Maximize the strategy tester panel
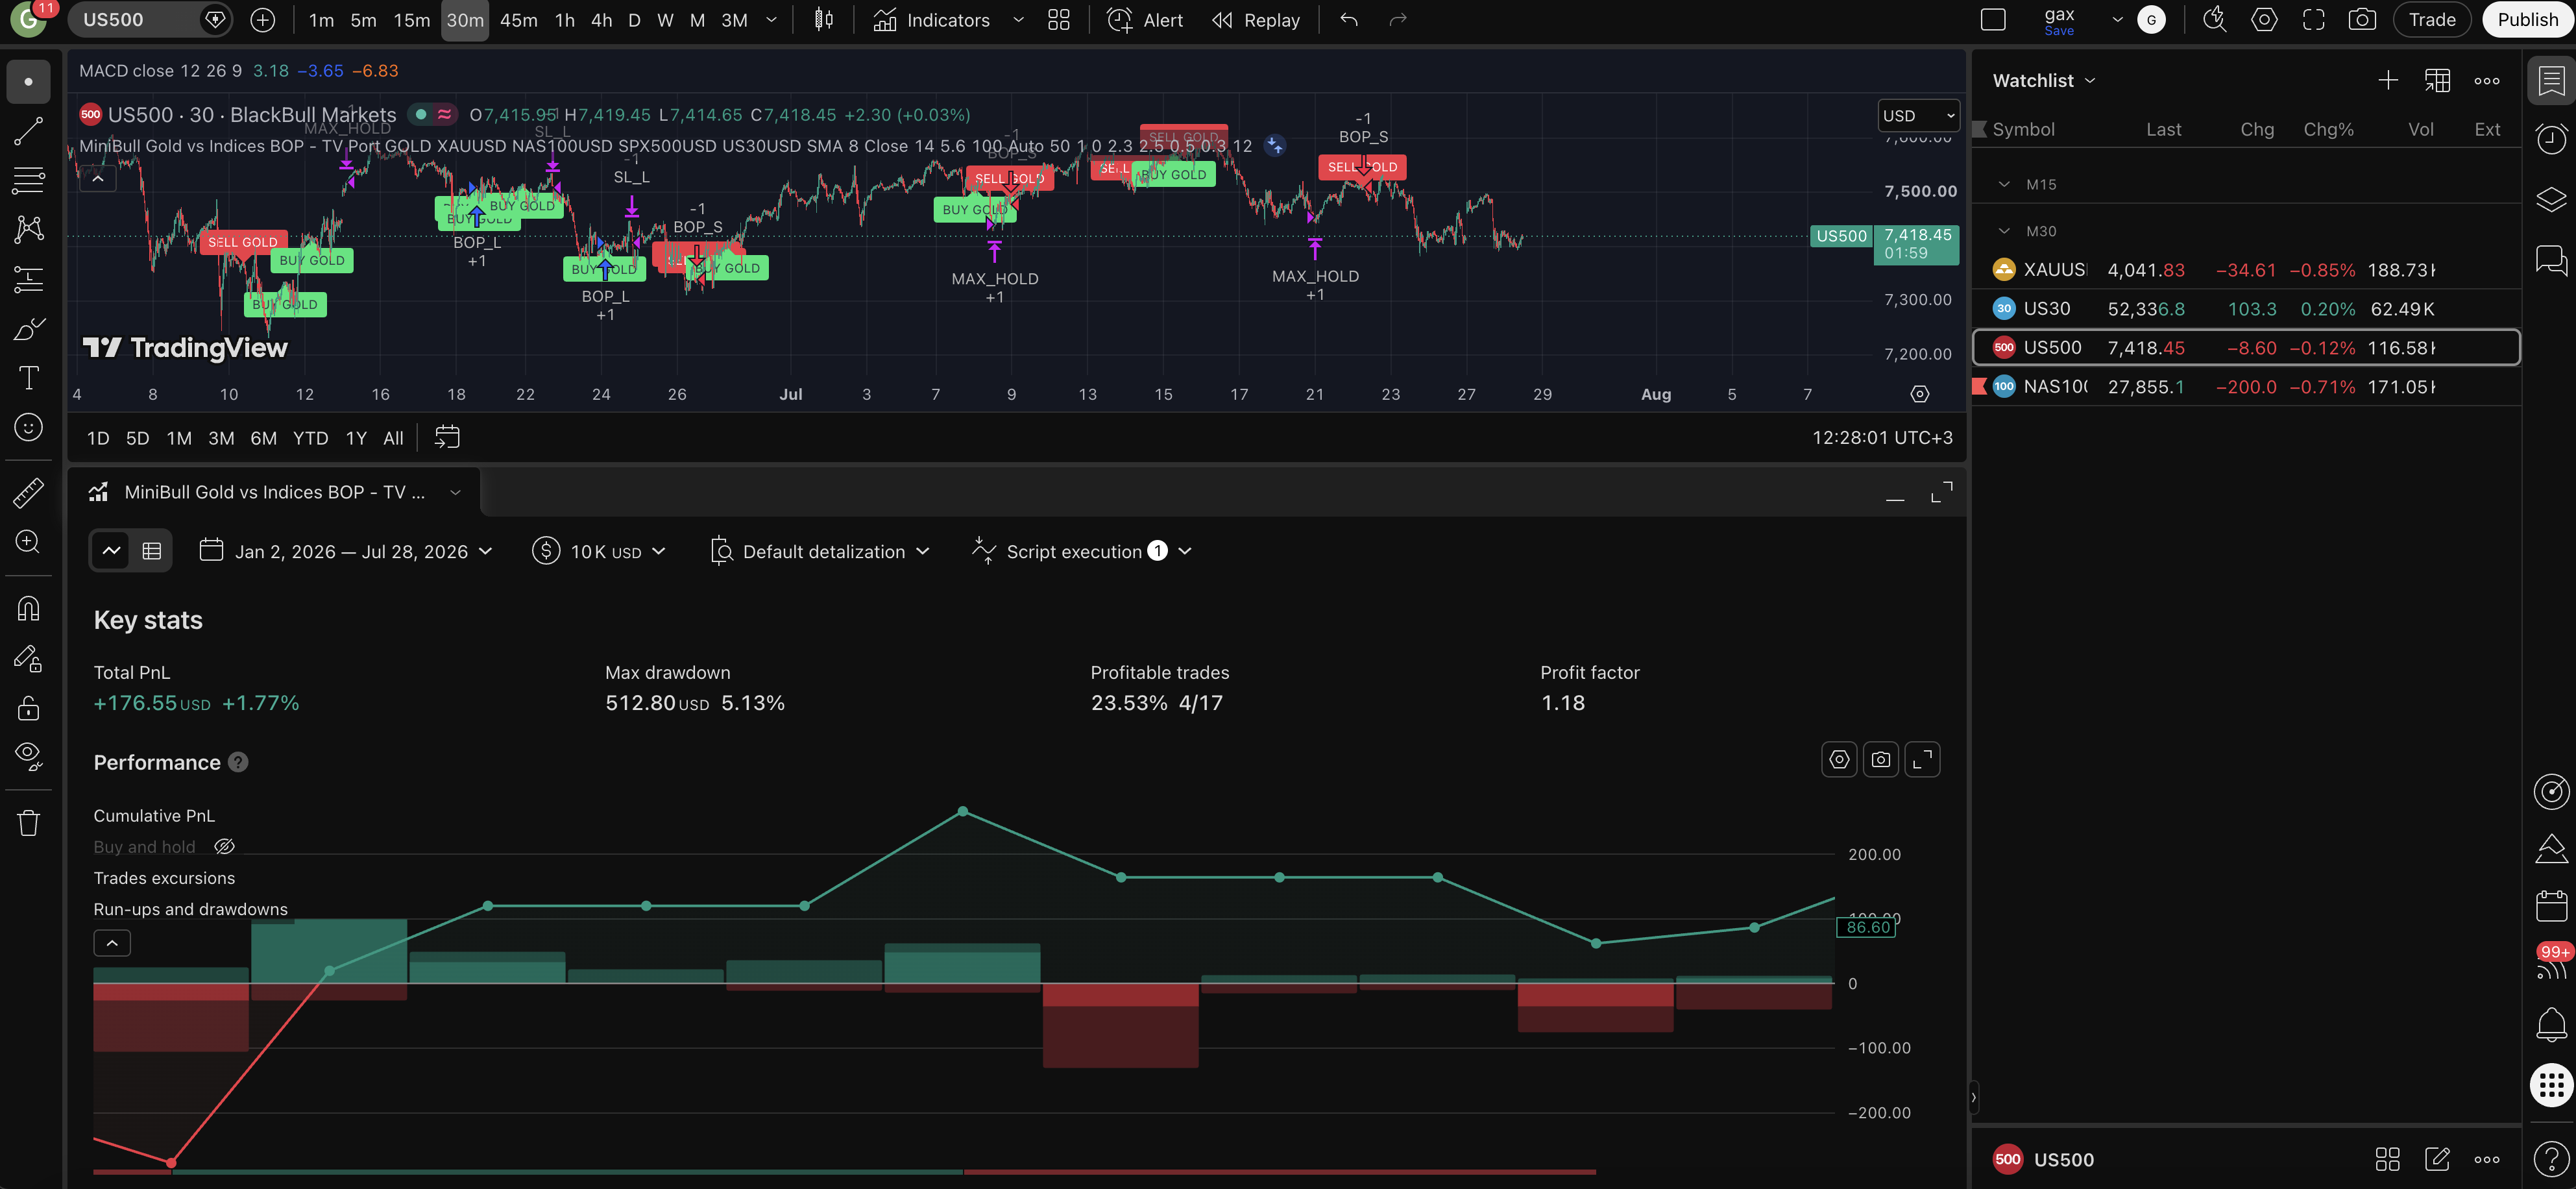The width and height of the screenshot is (2576, 1189). point(1941,493)
